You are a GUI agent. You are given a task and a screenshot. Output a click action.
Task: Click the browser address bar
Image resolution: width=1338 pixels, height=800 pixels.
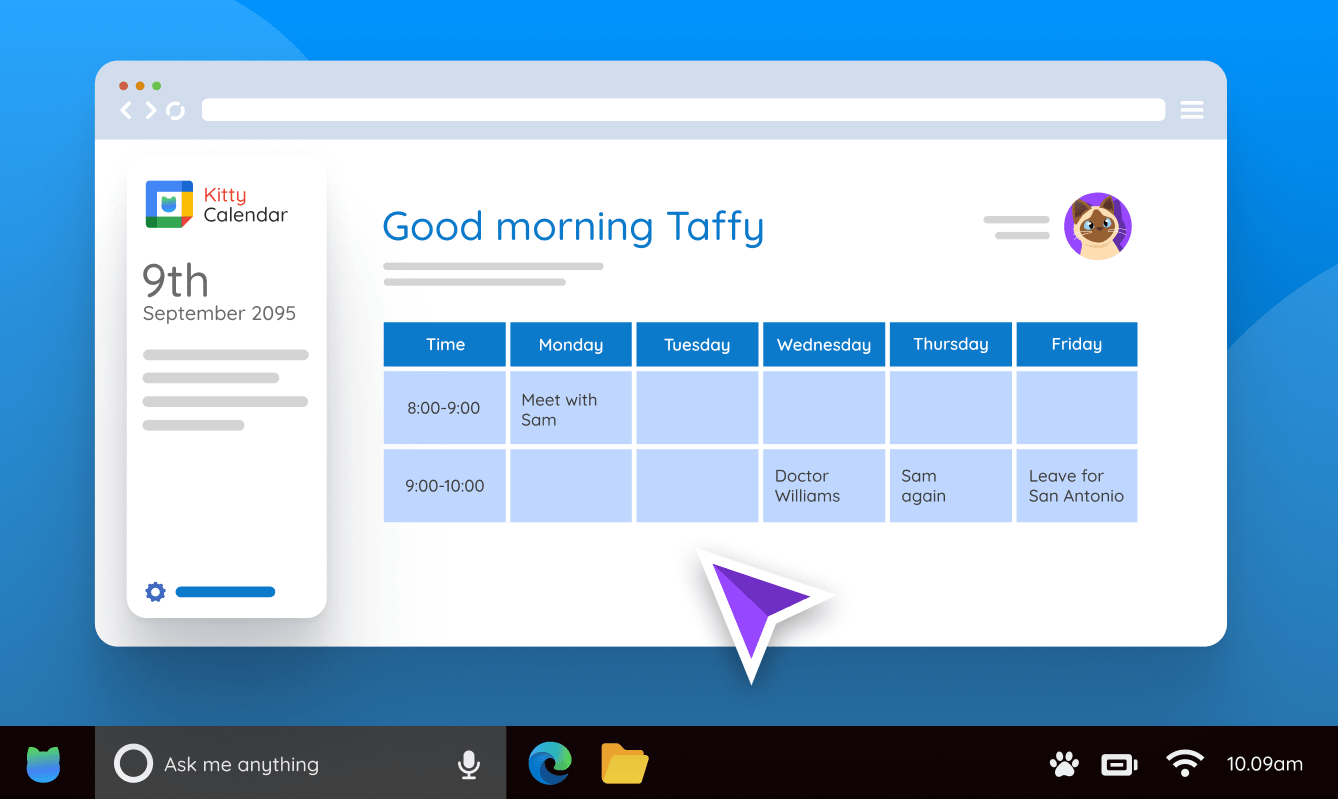click(683, 110)
